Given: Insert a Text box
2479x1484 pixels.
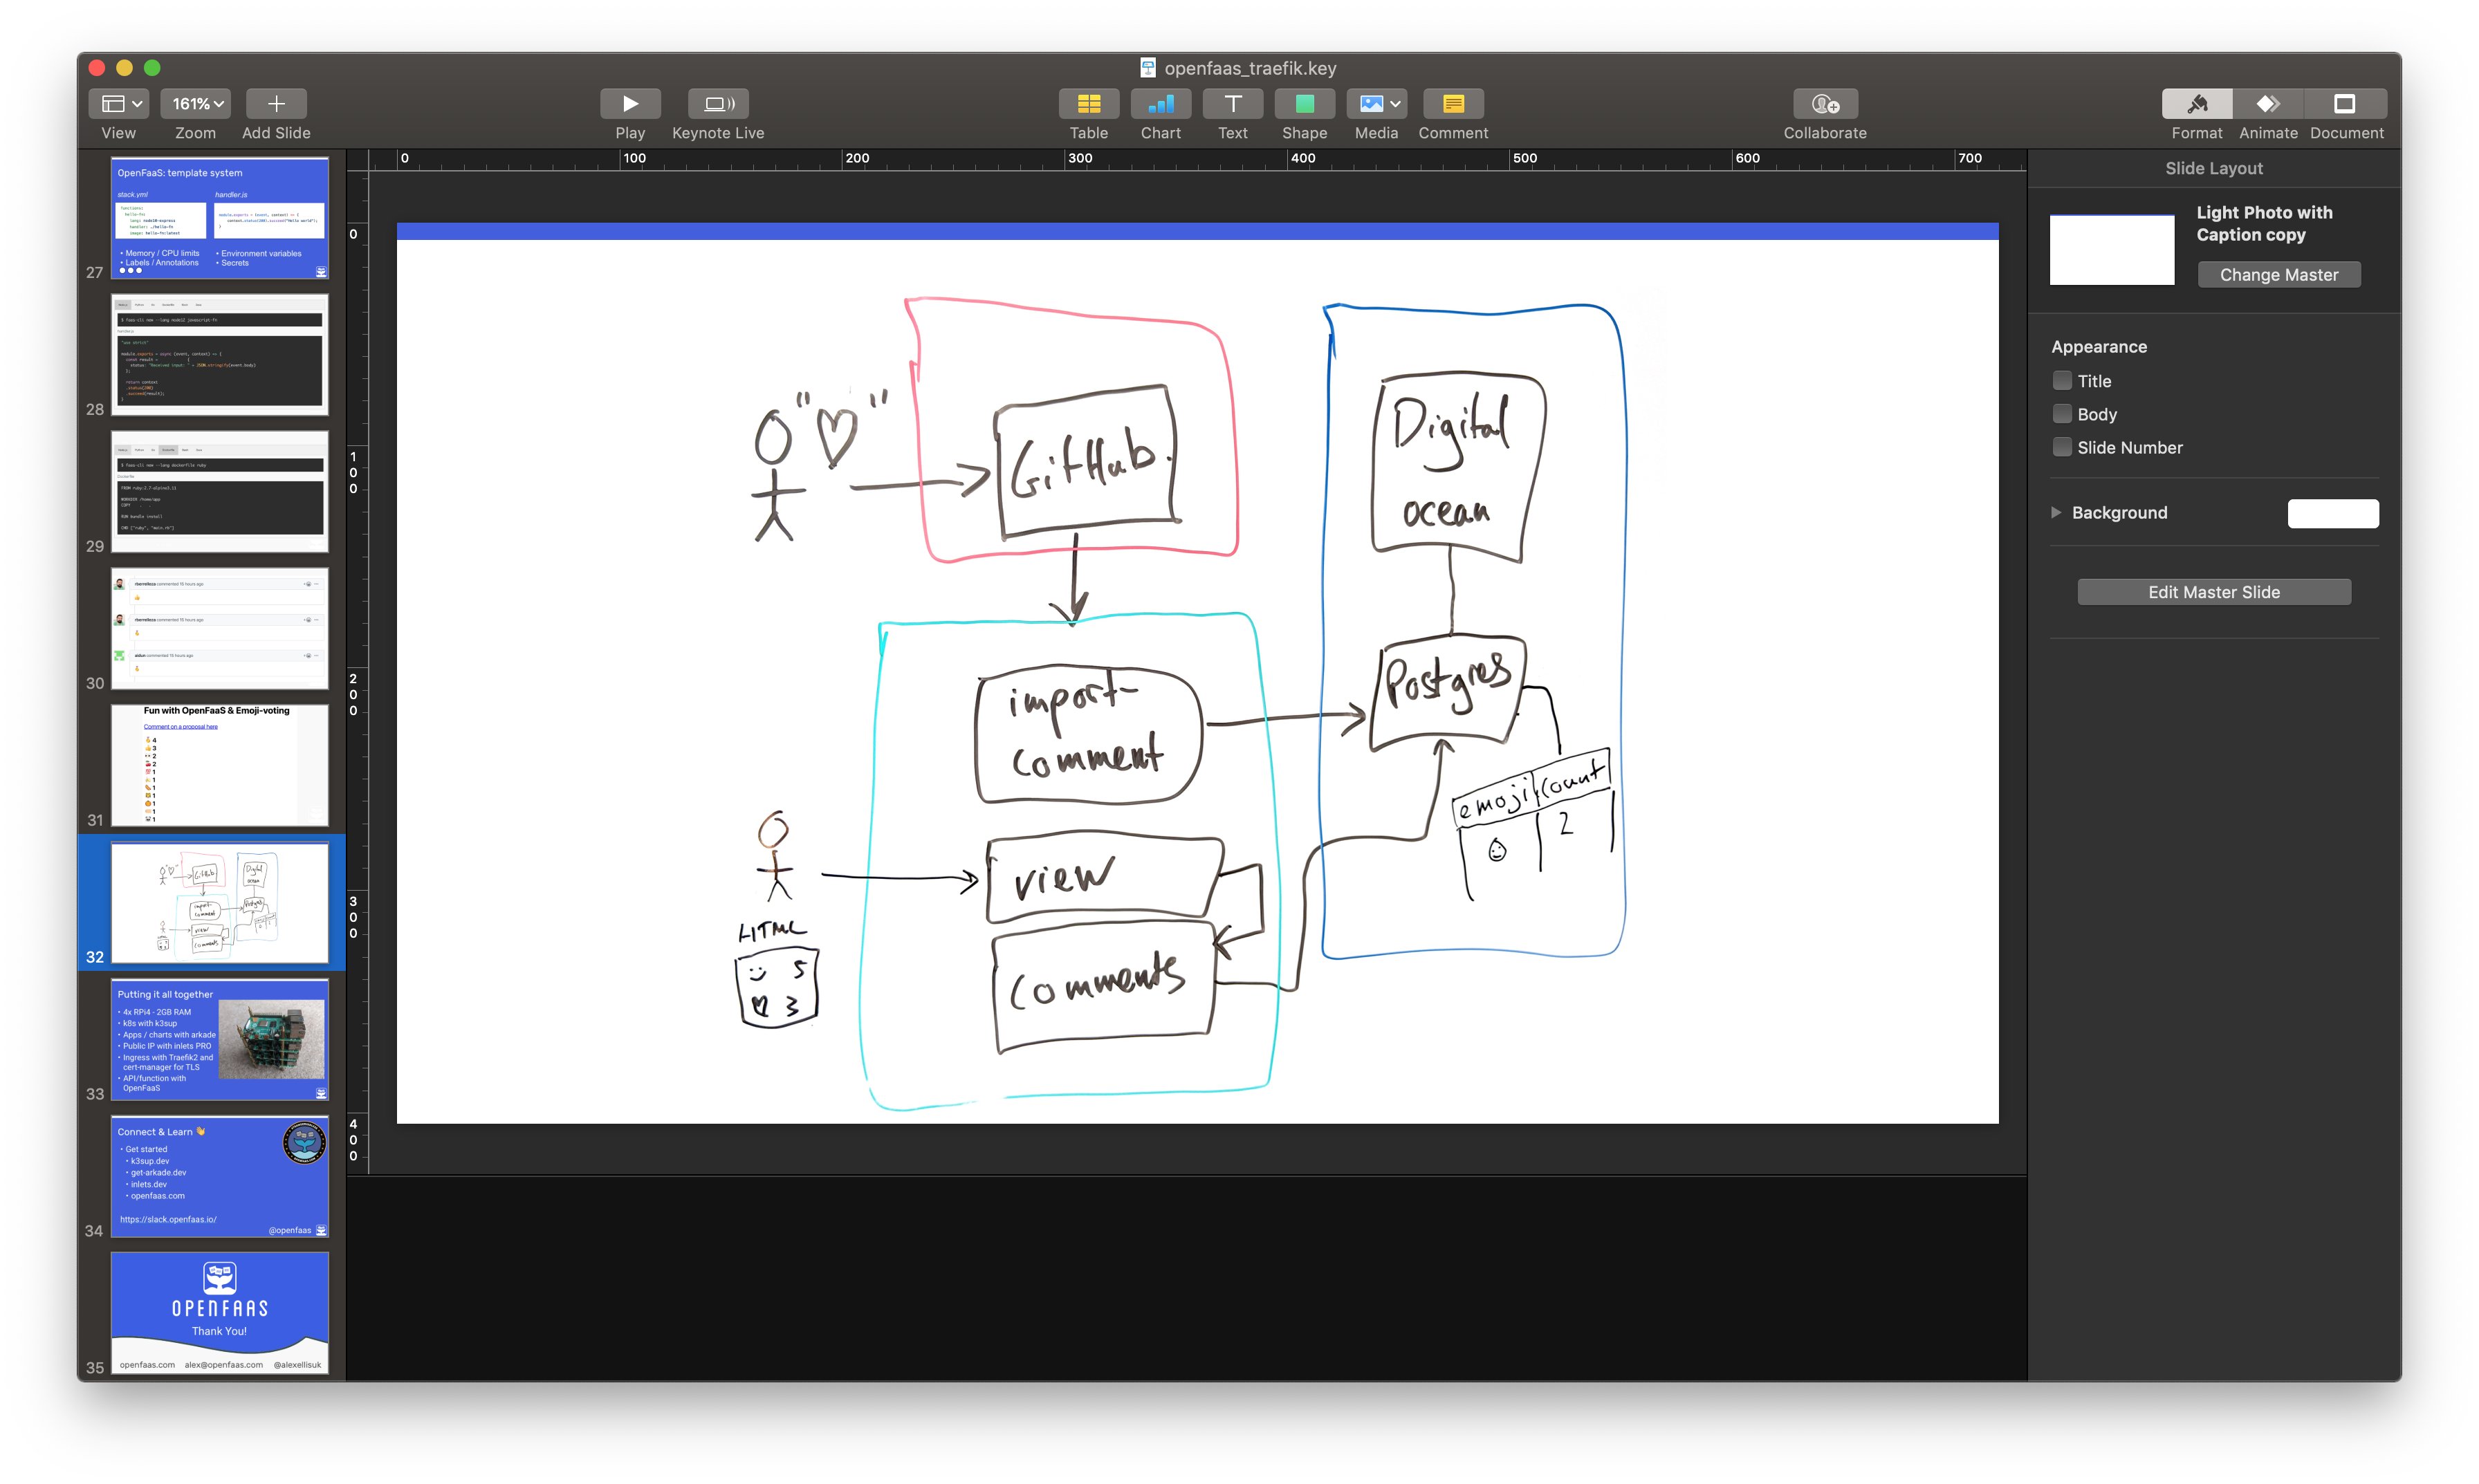Looking at the screenshot, I should click(1232, 104).
